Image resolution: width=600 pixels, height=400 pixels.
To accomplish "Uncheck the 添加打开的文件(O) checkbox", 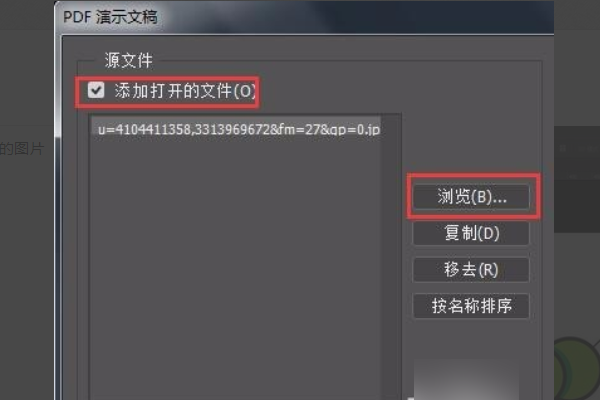I will [x=96, y=91].
